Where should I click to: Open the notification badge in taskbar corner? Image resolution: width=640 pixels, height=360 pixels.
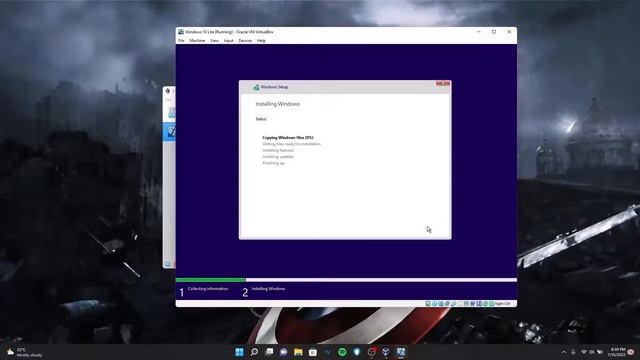pos(631,352)
